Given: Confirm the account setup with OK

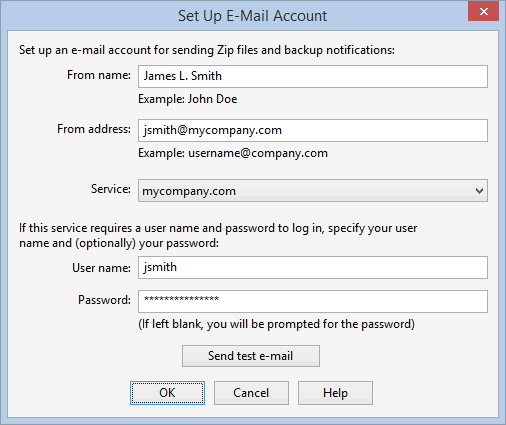Looking at the screenshot, I should (167, 393).
